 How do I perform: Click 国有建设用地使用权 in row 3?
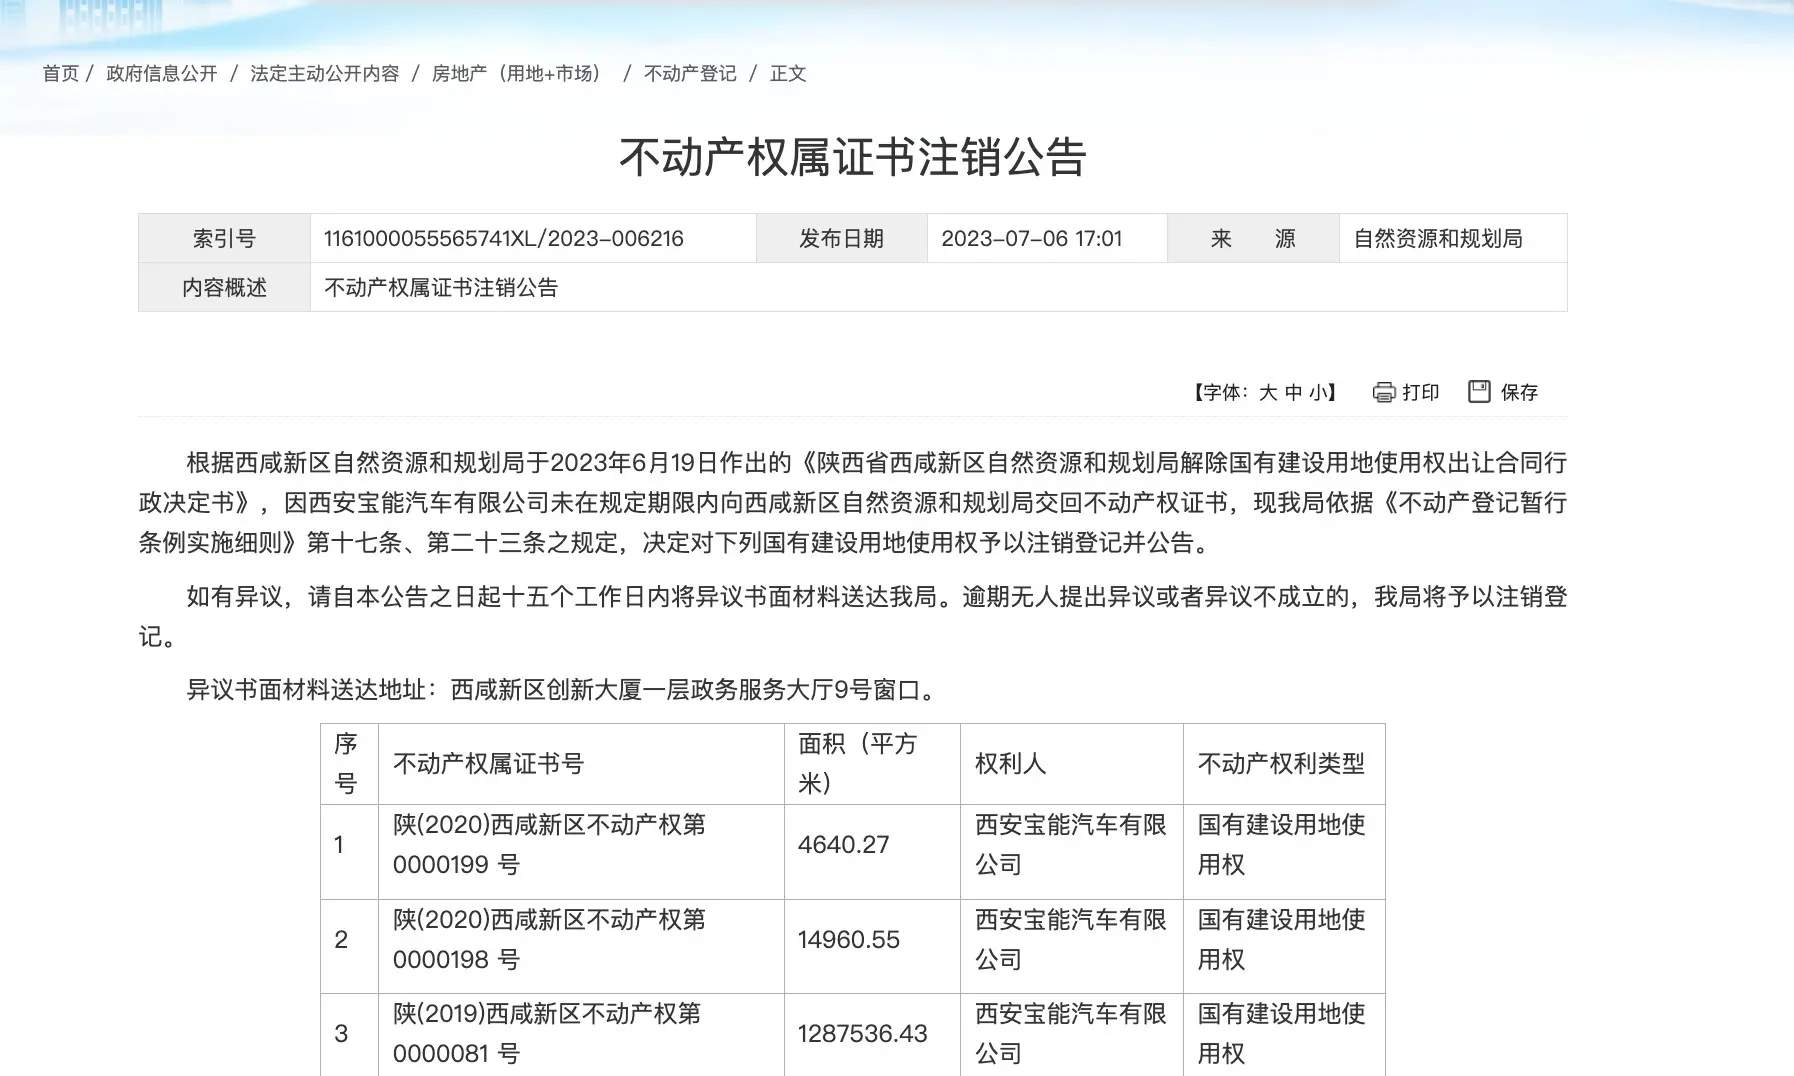(1282, 1034)
